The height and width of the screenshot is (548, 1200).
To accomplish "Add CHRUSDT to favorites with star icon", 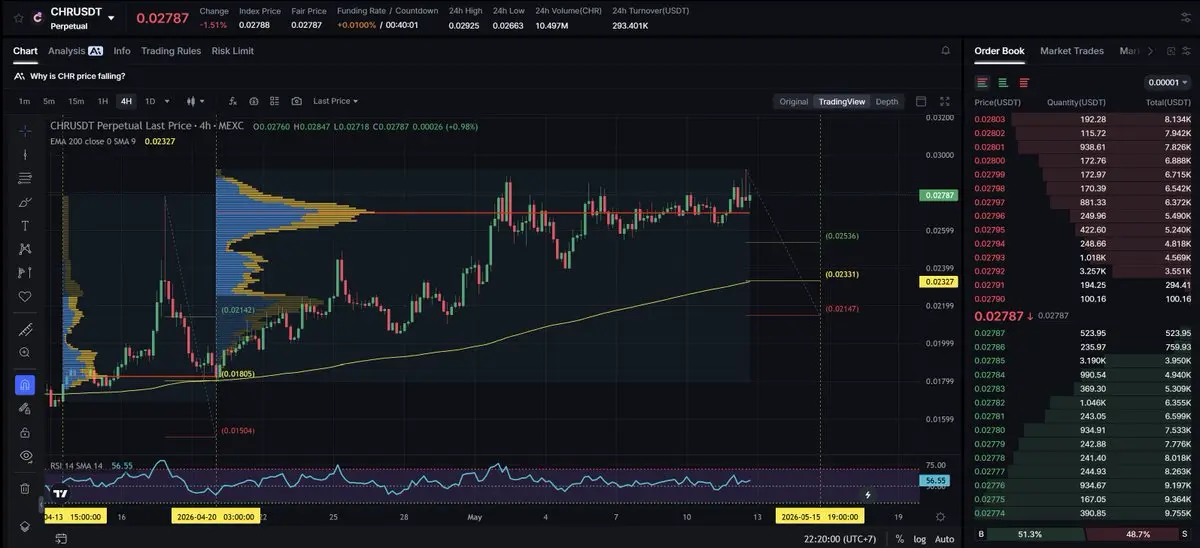I will [17, 18].
